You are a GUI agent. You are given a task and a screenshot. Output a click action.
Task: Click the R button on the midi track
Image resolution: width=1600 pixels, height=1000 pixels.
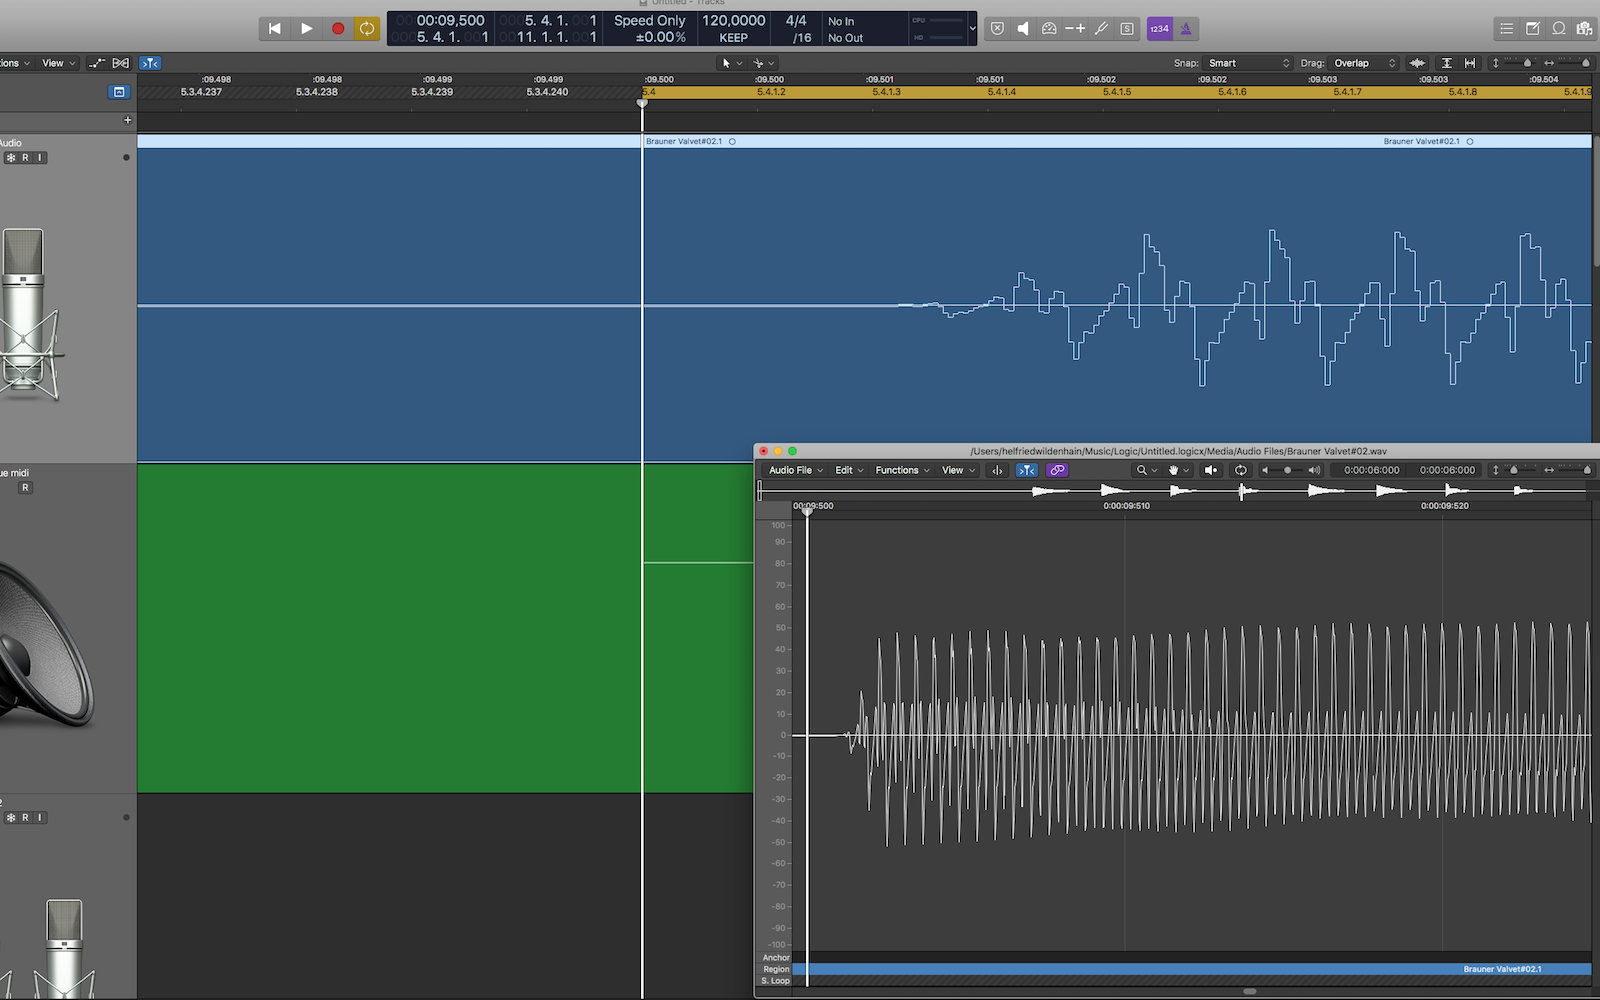[26, 488]
